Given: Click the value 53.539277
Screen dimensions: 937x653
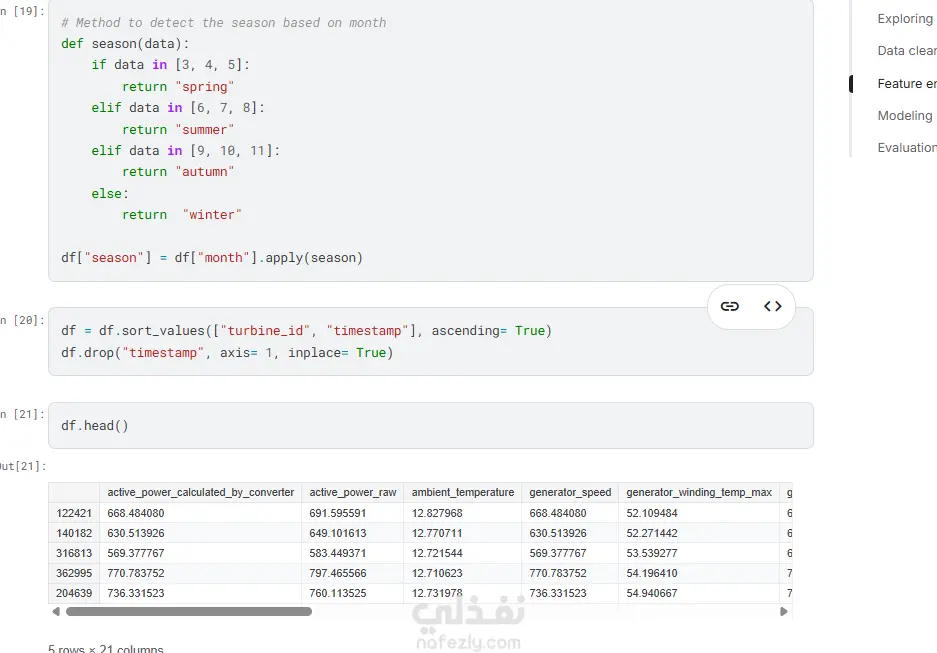Looking at the screenshot, I should 651,553.
